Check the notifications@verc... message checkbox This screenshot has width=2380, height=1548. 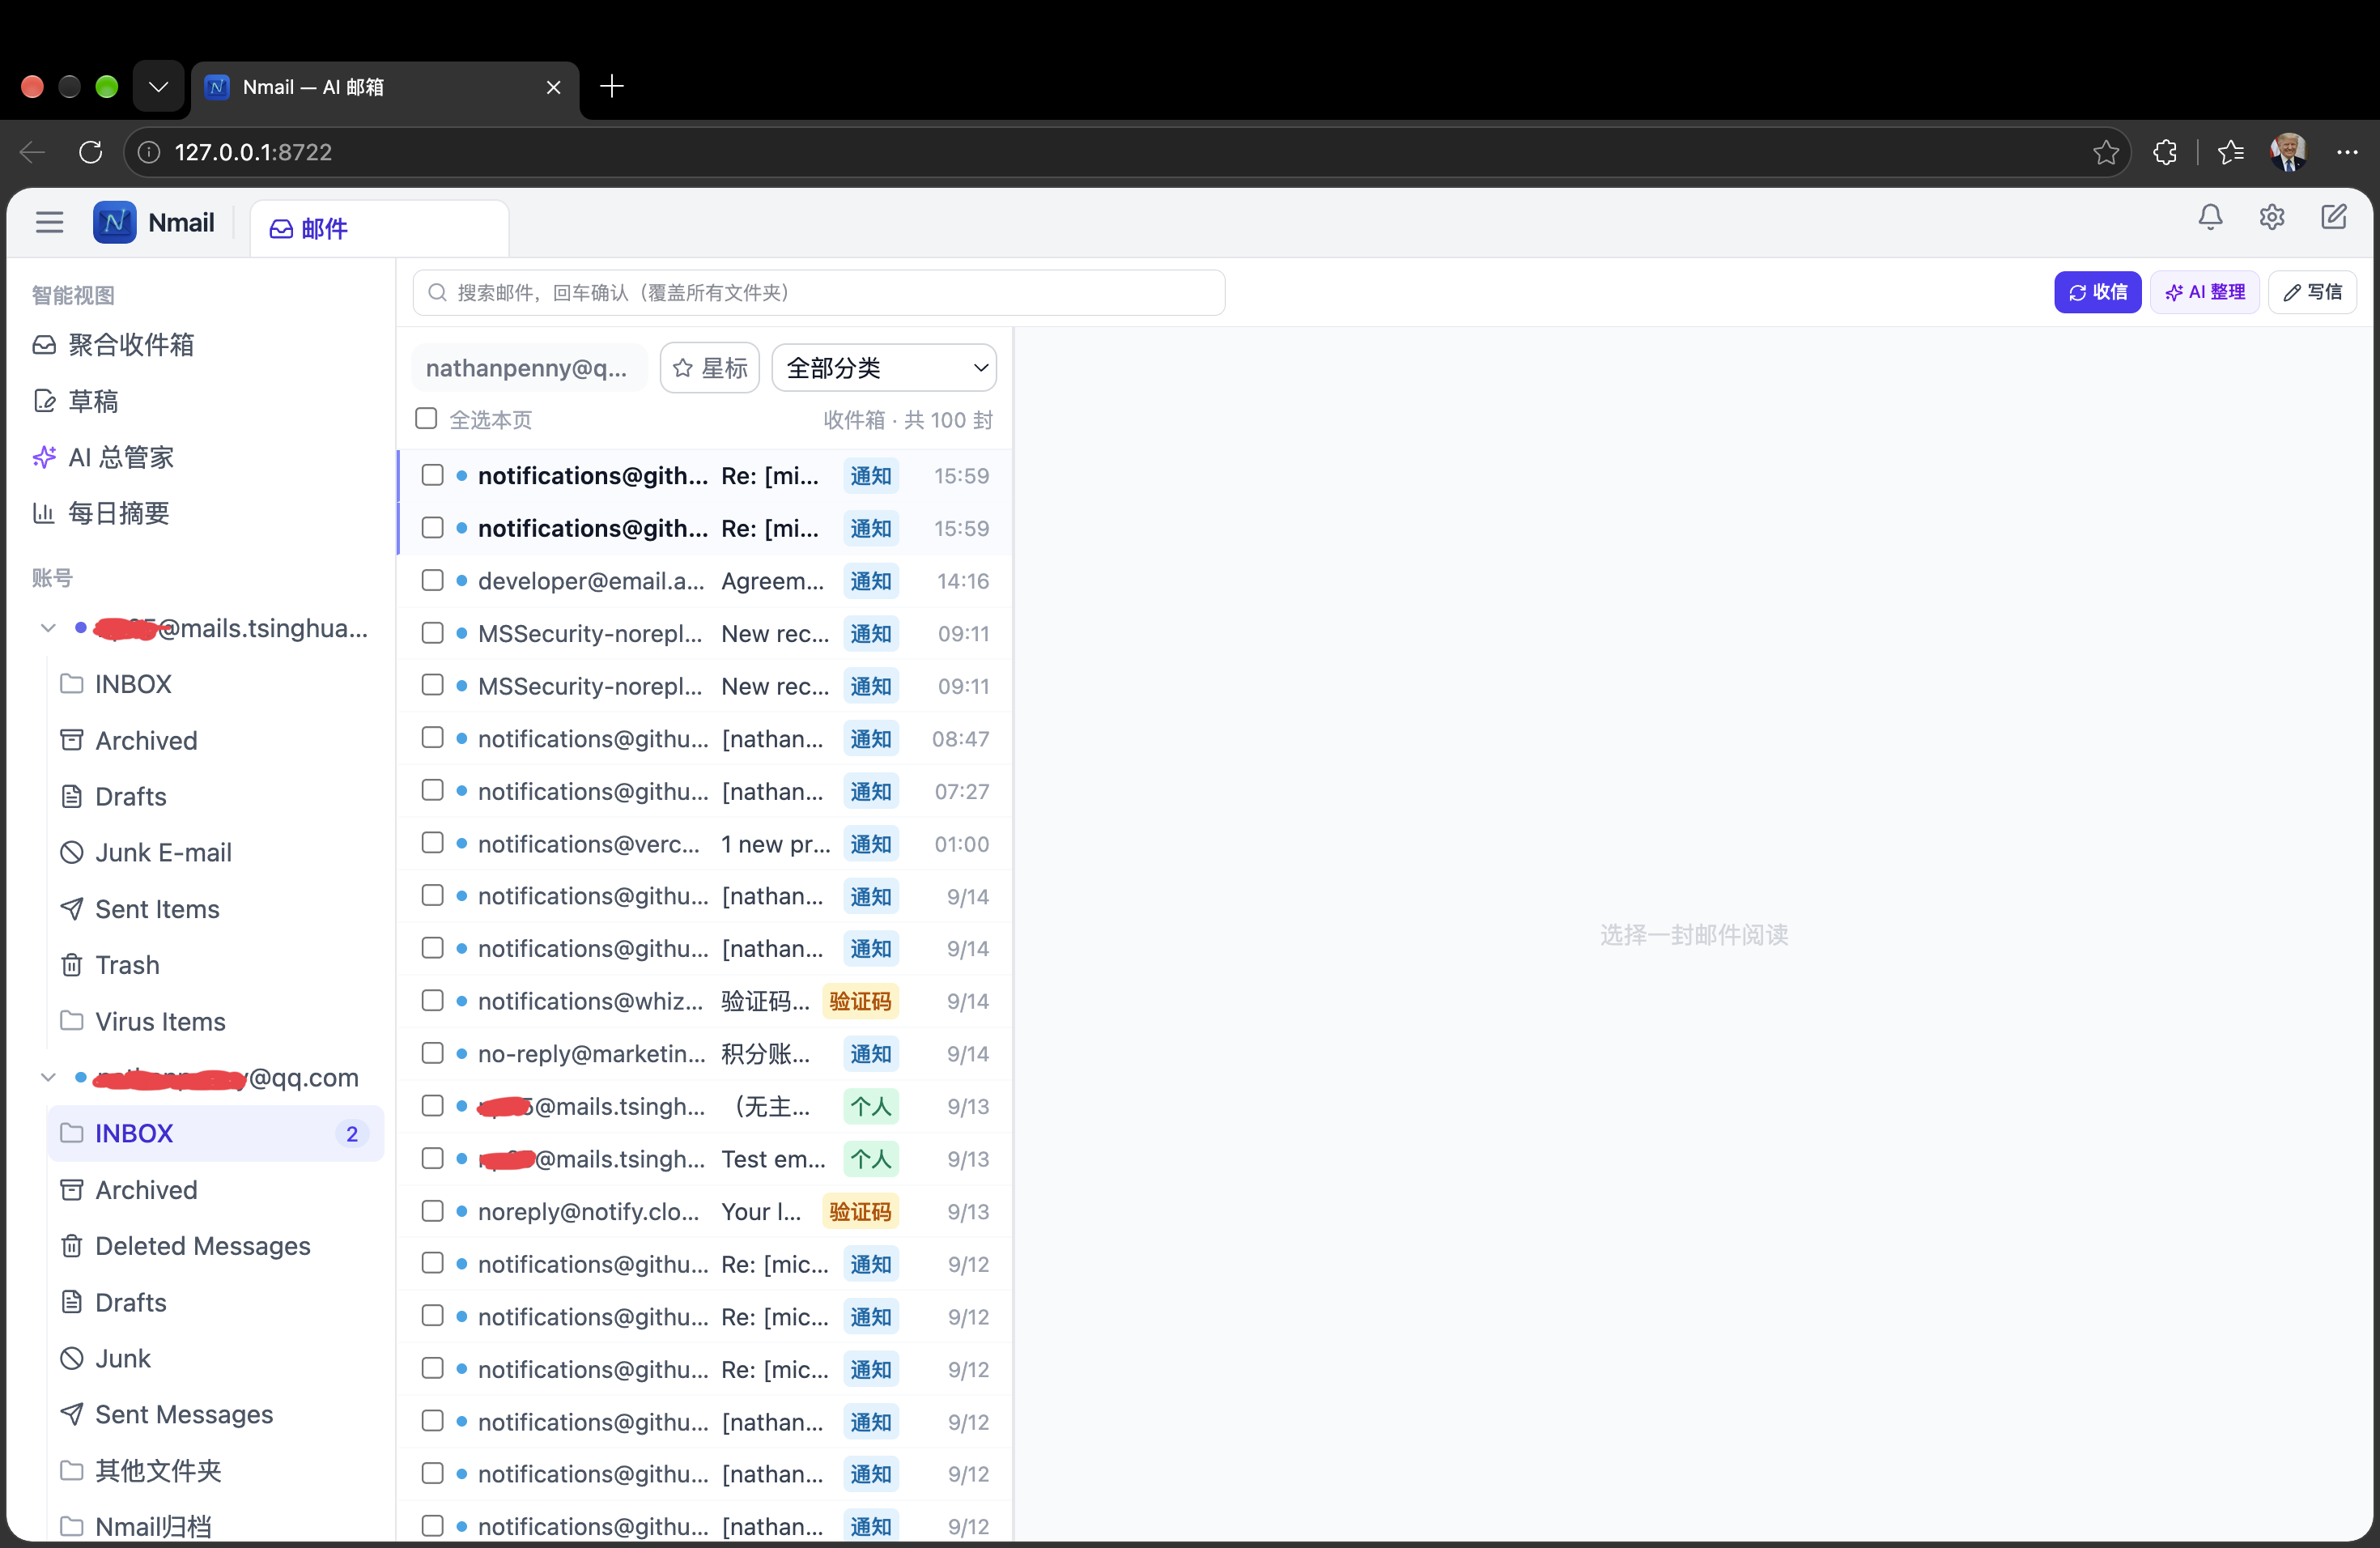pos(432,843)
